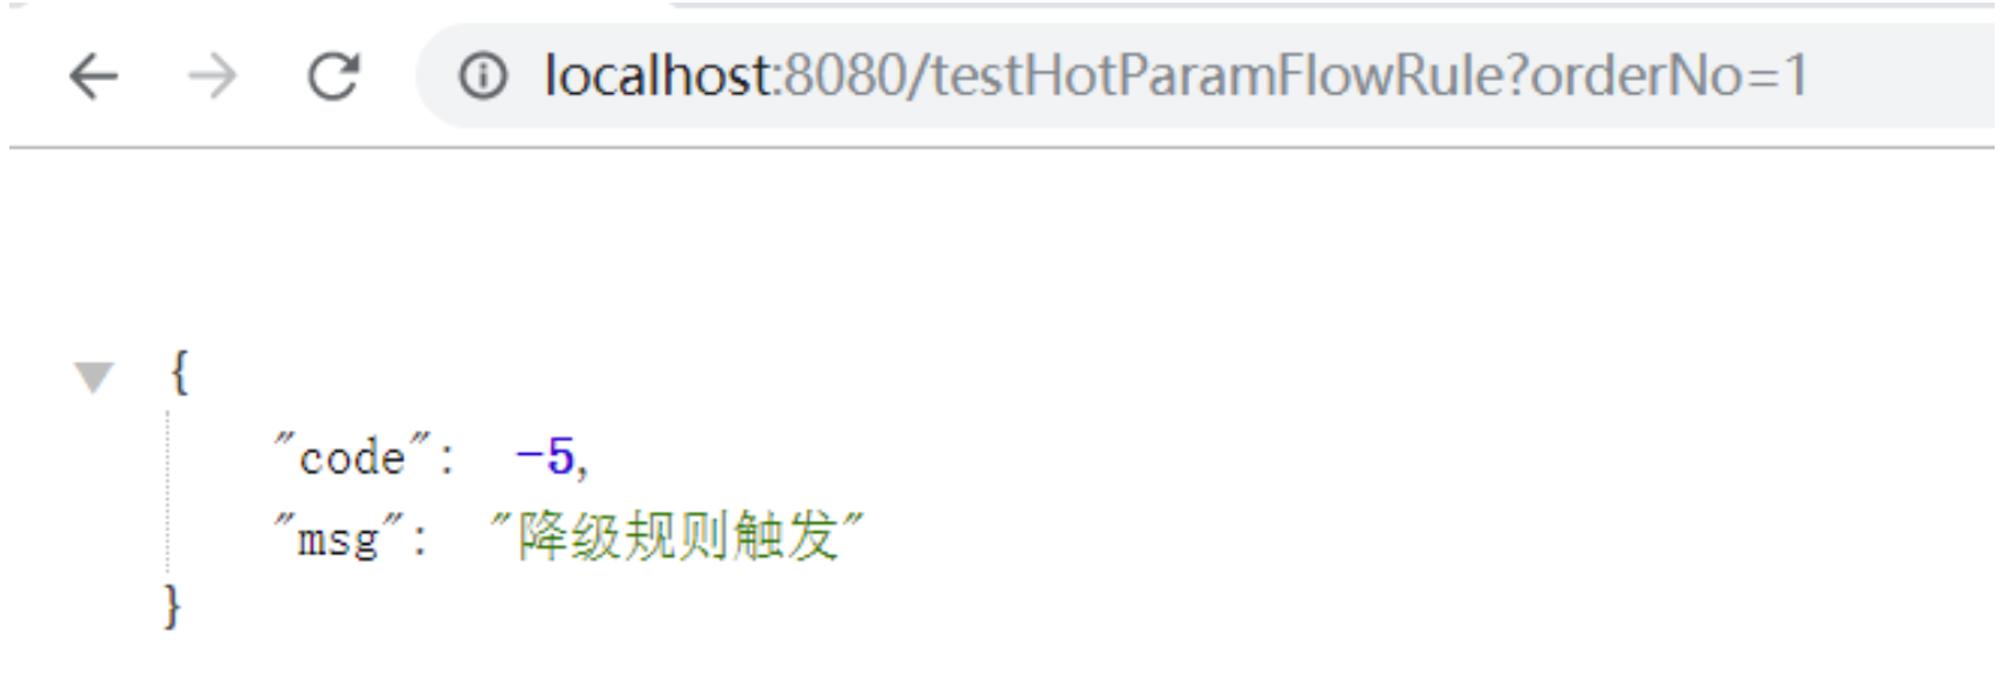2000x676 pixels.
Task: Click the dotted indent guide line beside the JSON keys
Action: [167, 492]
